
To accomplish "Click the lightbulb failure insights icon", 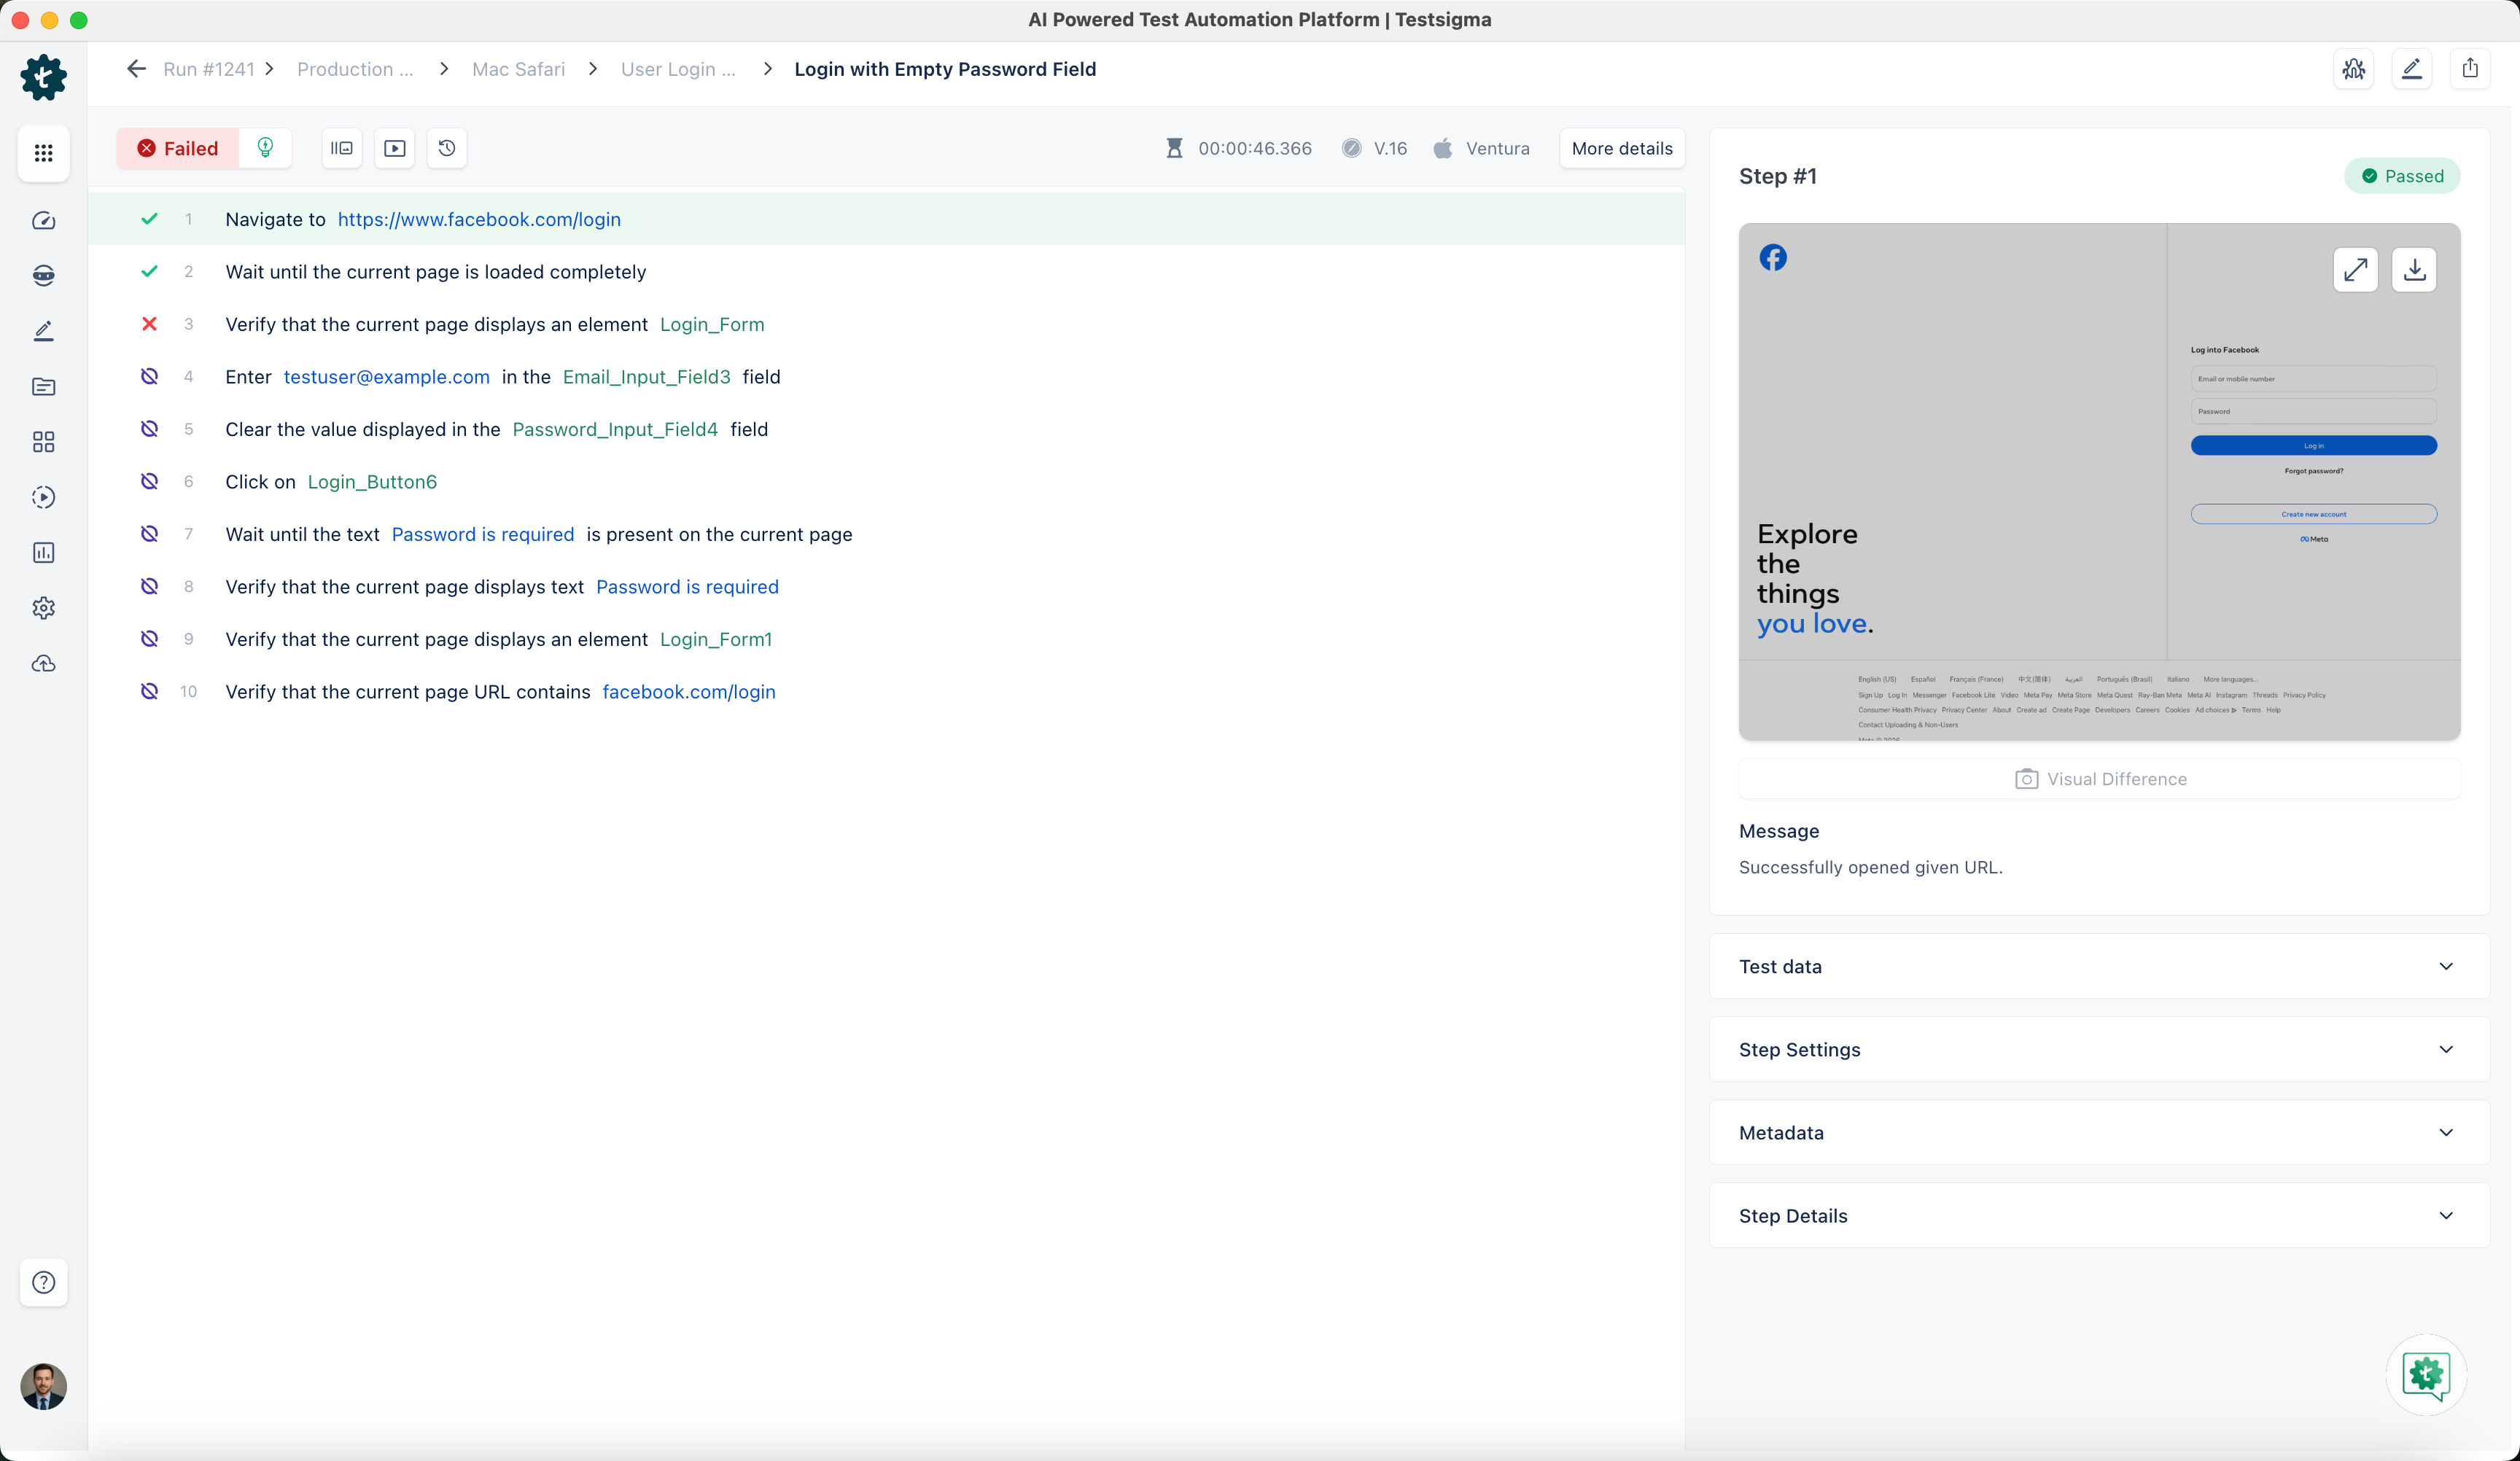I will coord(265,148).
